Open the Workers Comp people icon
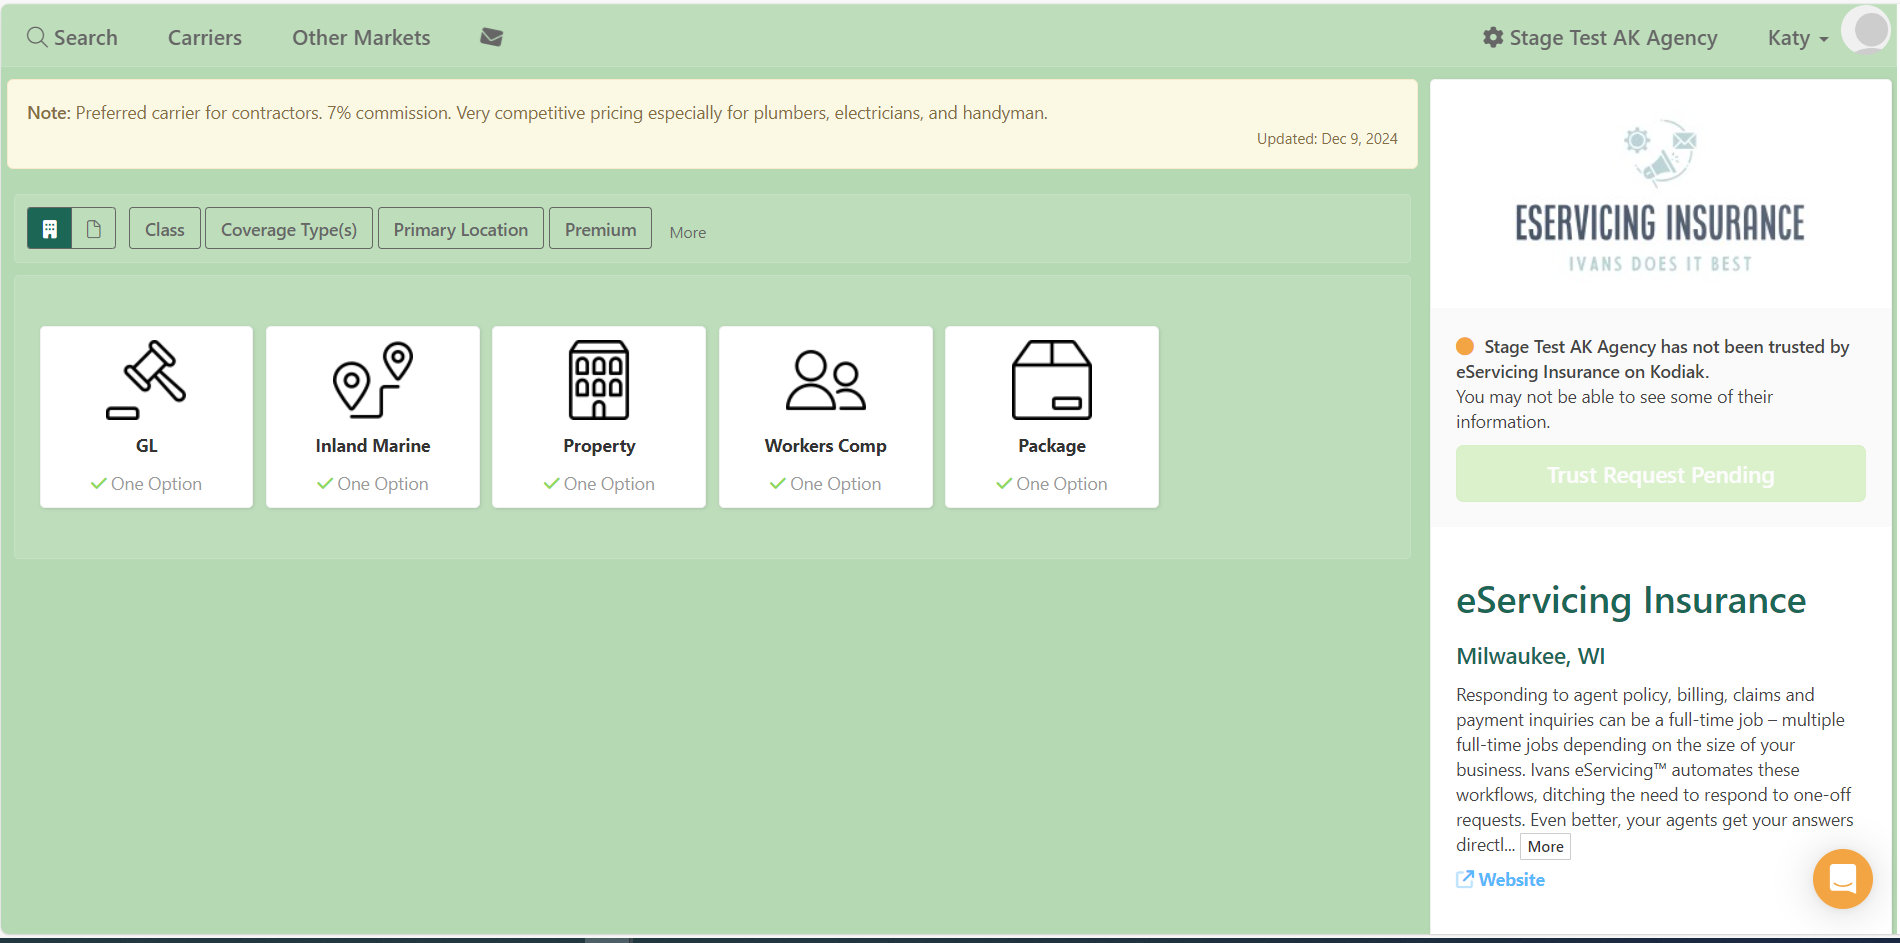The width and height of the screenshot is (1900, 943). (825, 380)
